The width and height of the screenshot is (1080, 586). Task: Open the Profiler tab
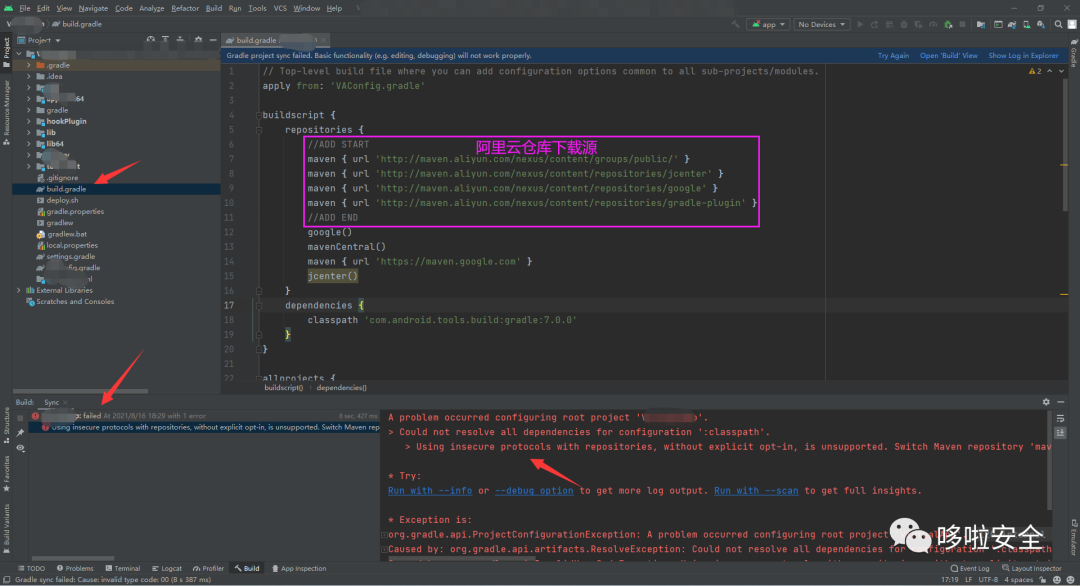coord(209,568)
